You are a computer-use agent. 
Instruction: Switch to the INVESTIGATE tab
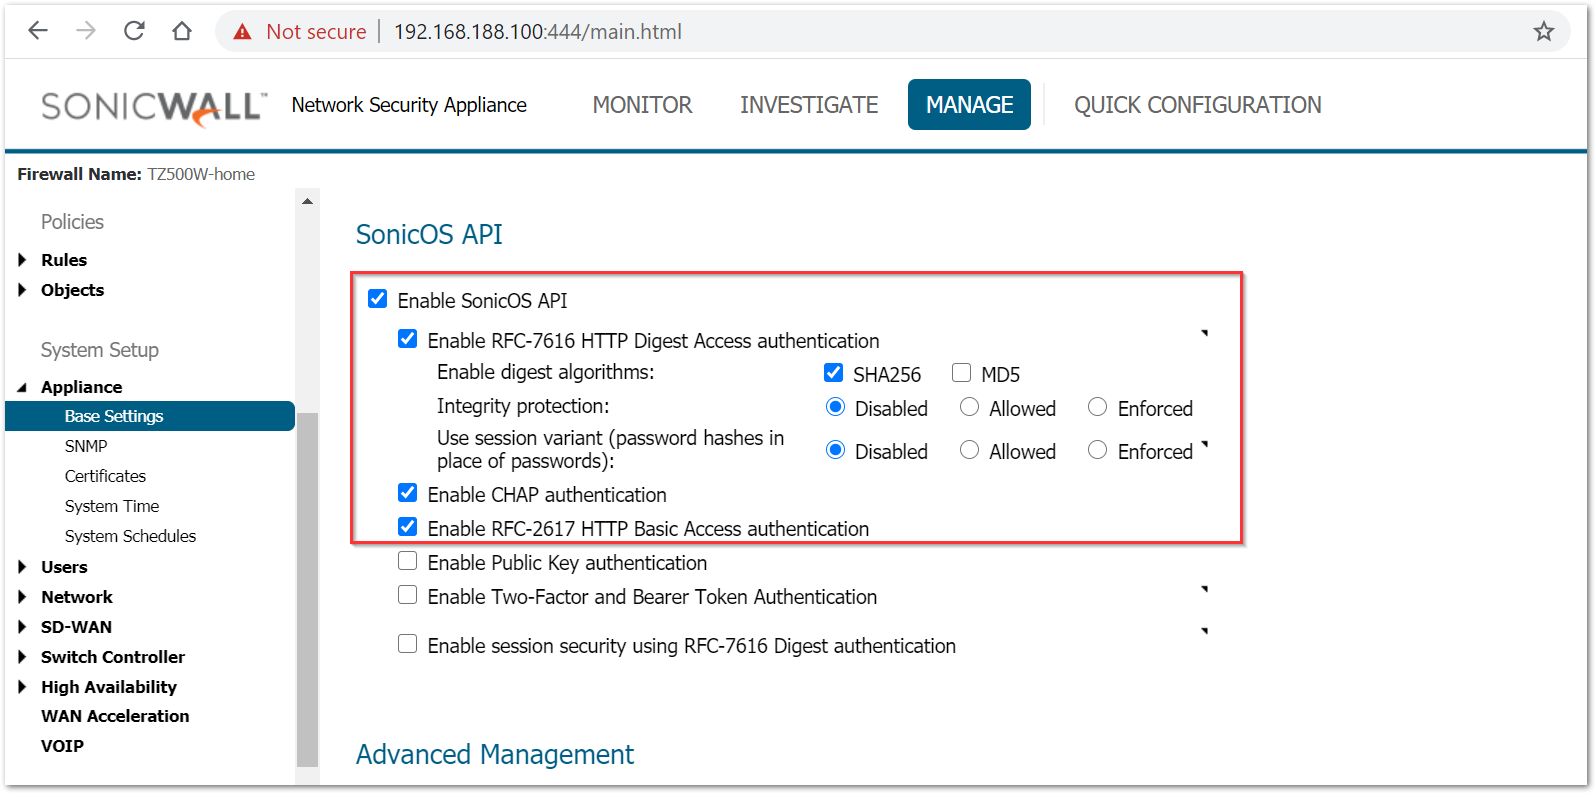(809, 105)
